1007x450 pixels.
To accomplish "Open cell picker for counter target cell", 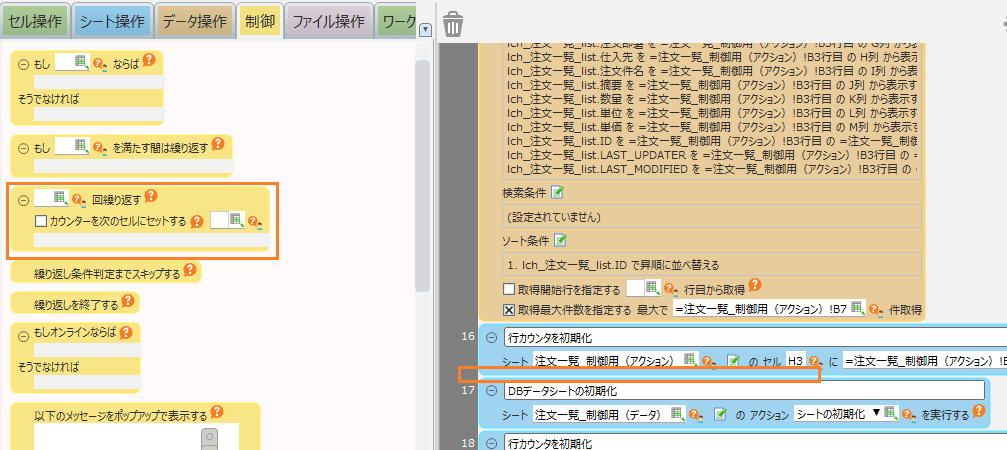I will click(x=237, y=220).
